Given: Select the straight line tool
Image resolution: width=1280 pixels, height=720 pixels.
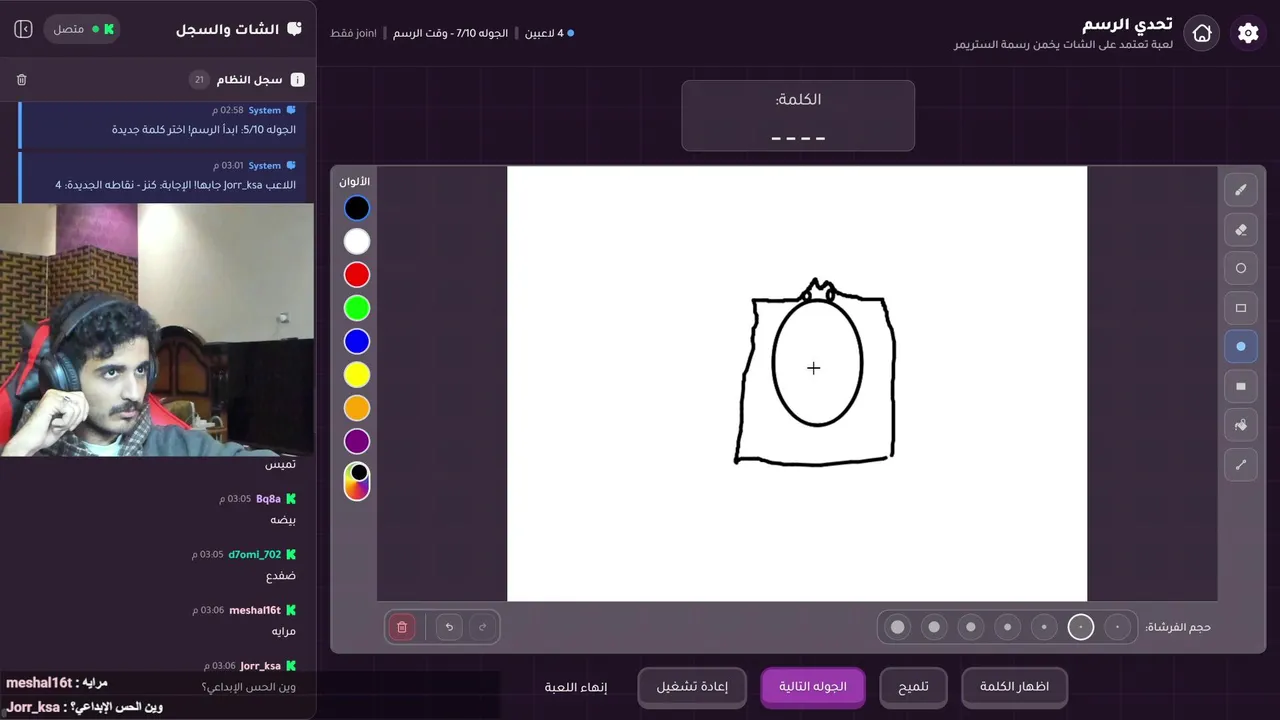Looking at the screenshot, I should 1241,464.
